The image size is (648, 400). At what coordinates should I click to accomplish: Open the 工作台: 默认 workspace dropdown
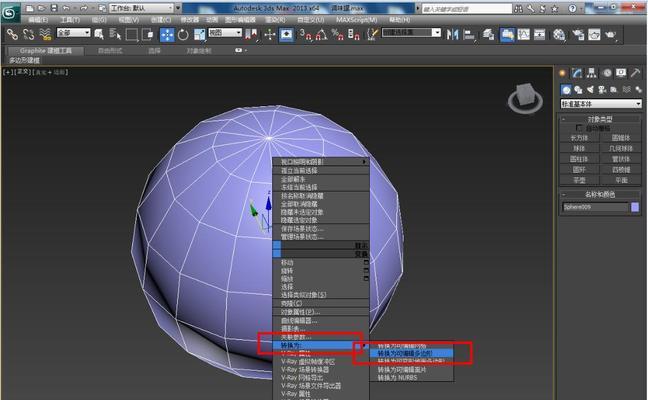pyautogui.click(x=141, y=8)
